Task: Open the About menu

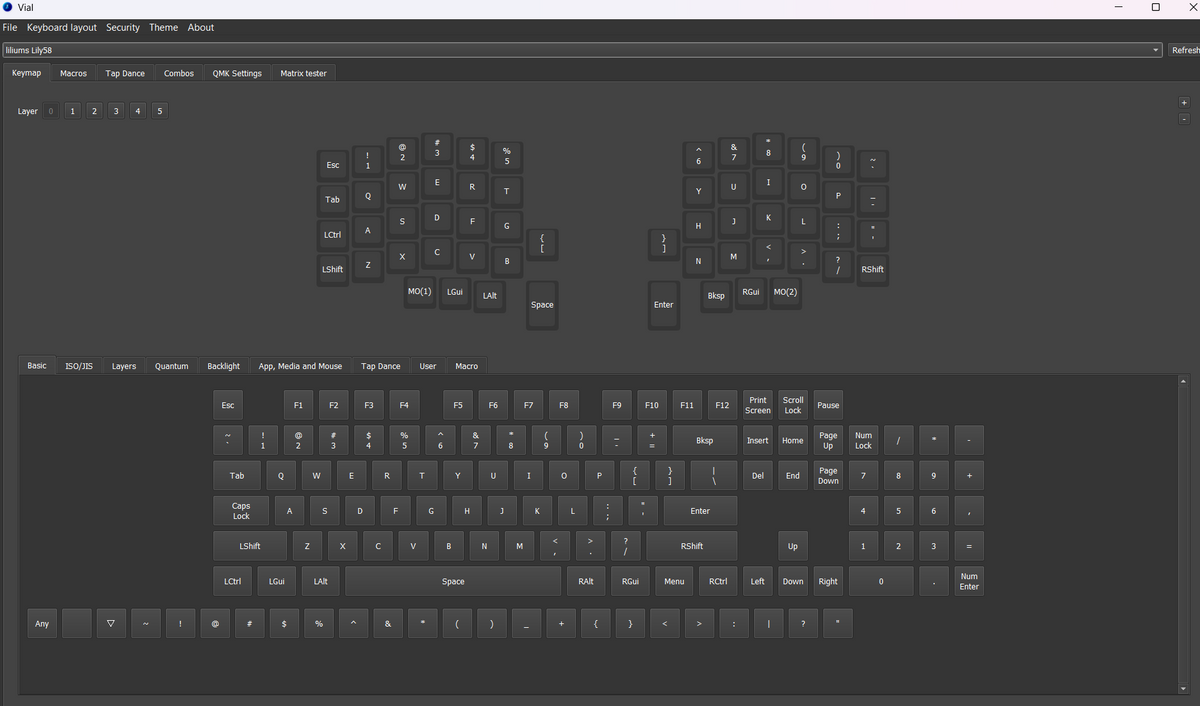Action: coord(201,28)
